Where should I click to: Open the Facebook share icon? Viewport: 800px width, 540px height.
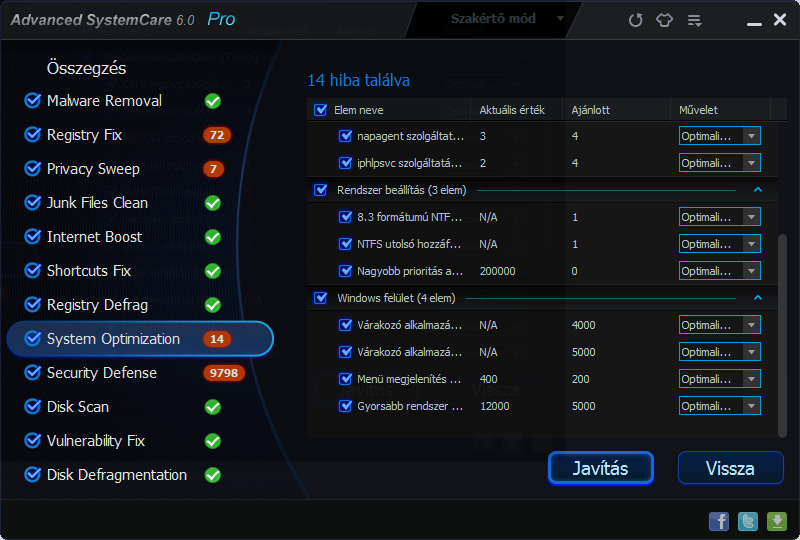pyautogui.click(x=719, y=521)
